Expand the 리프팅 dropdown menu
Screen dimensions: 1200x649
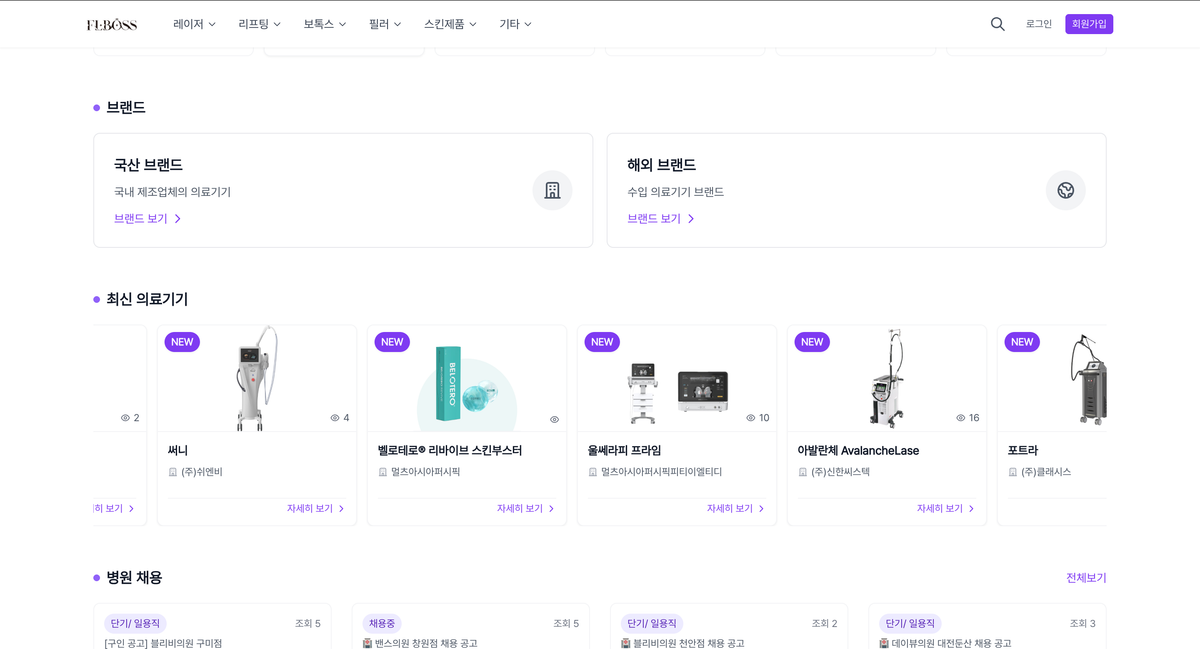coord(259,24)
